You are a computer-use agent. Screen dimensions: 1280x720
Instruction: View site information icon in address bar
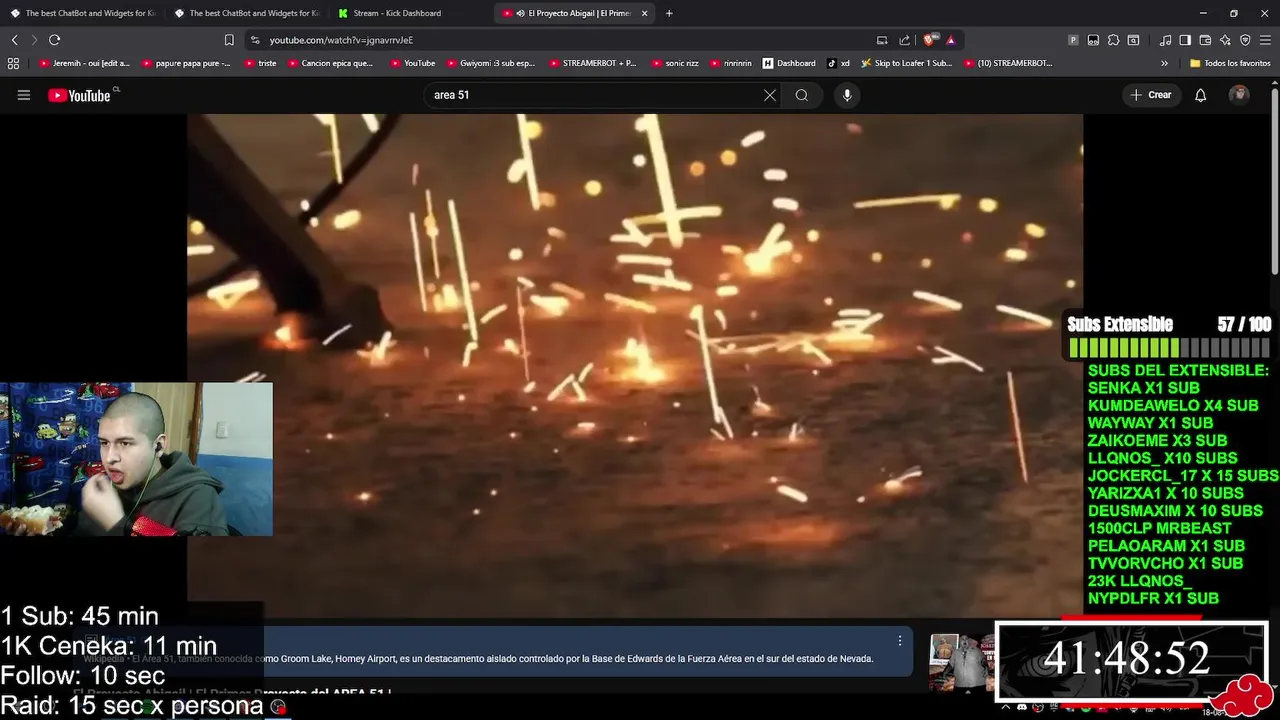[255, 40]
